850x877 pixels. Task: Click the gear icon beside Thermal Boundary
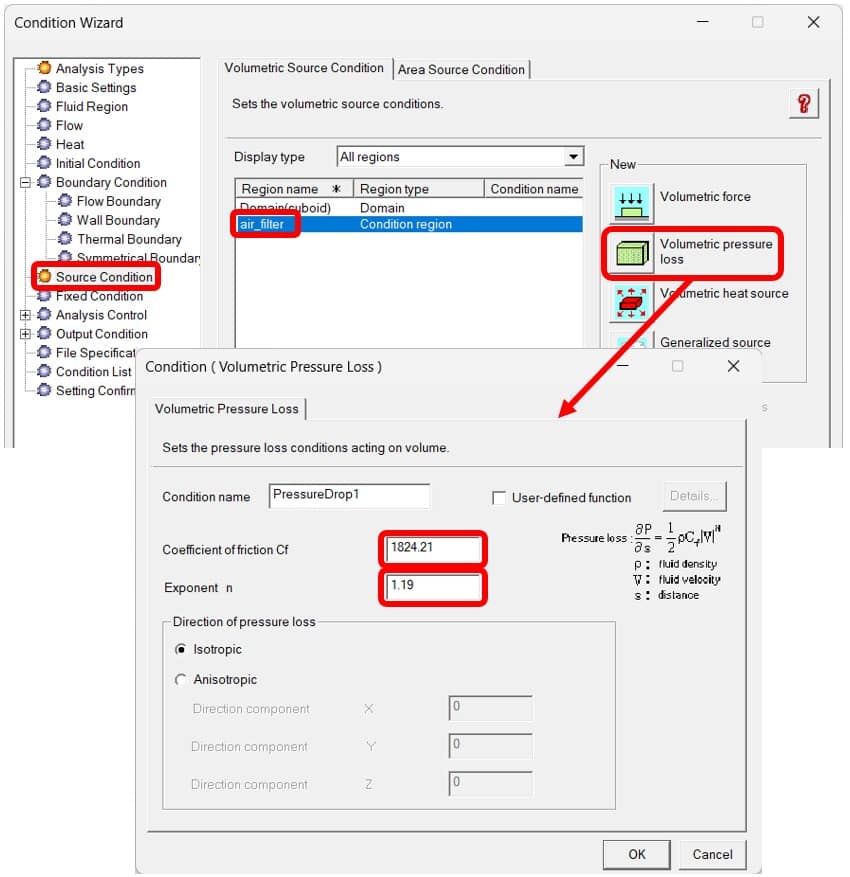point(65,239)
